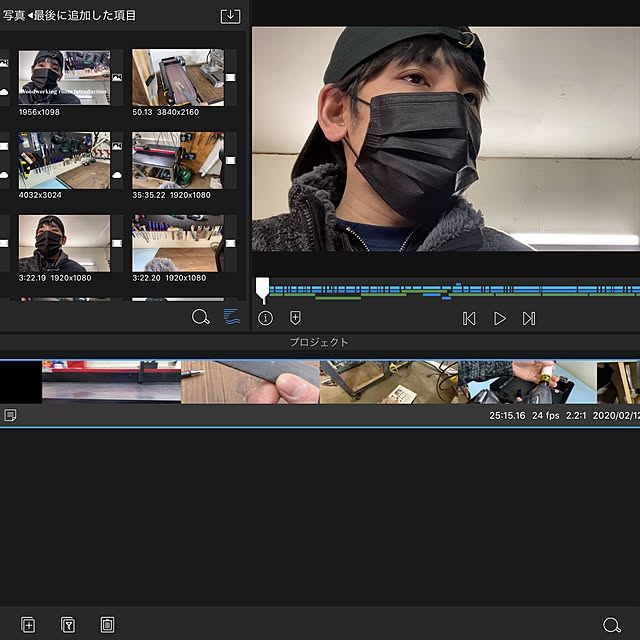Skip to the next clip end

pos(529,318)
